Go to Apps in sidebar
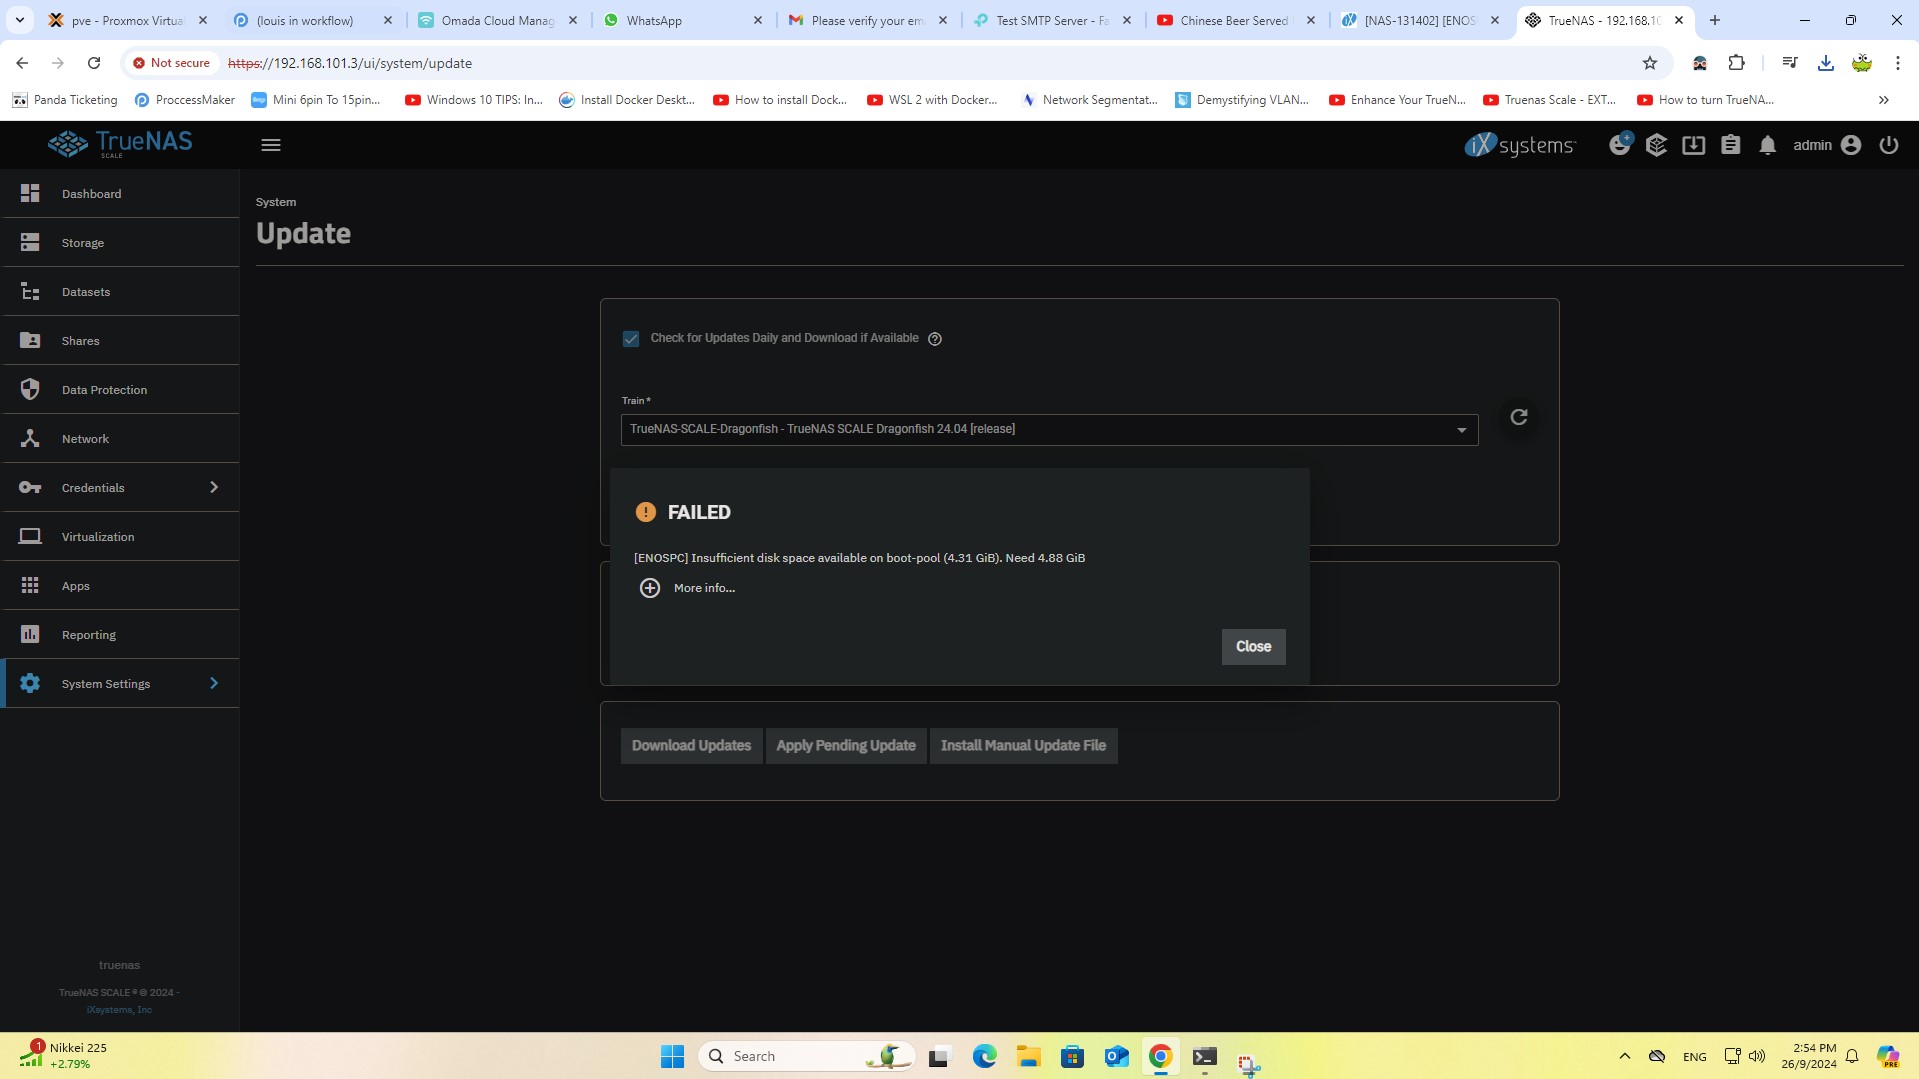The image size is (1919, 1079). tap(76, 586)
